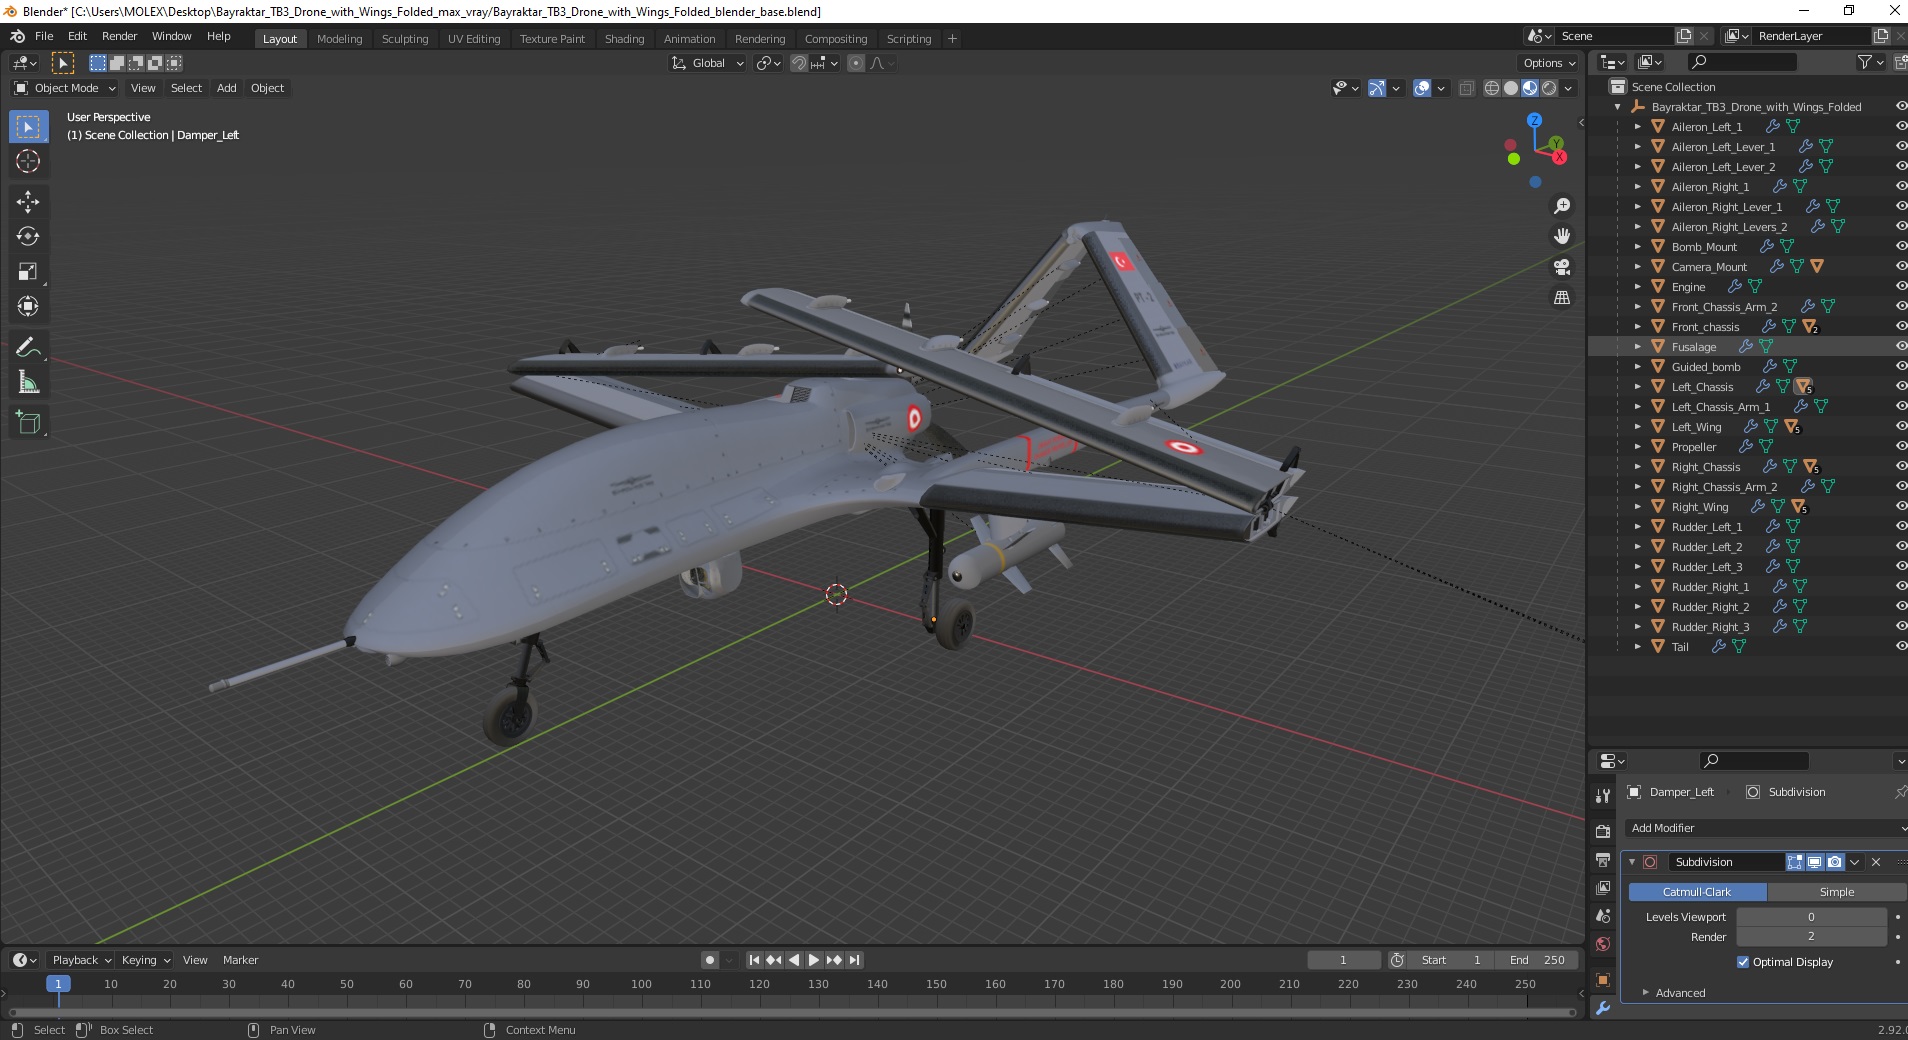1908x1040 pixels.
Task: Click the current frame number field
Action: (1343, 960)
